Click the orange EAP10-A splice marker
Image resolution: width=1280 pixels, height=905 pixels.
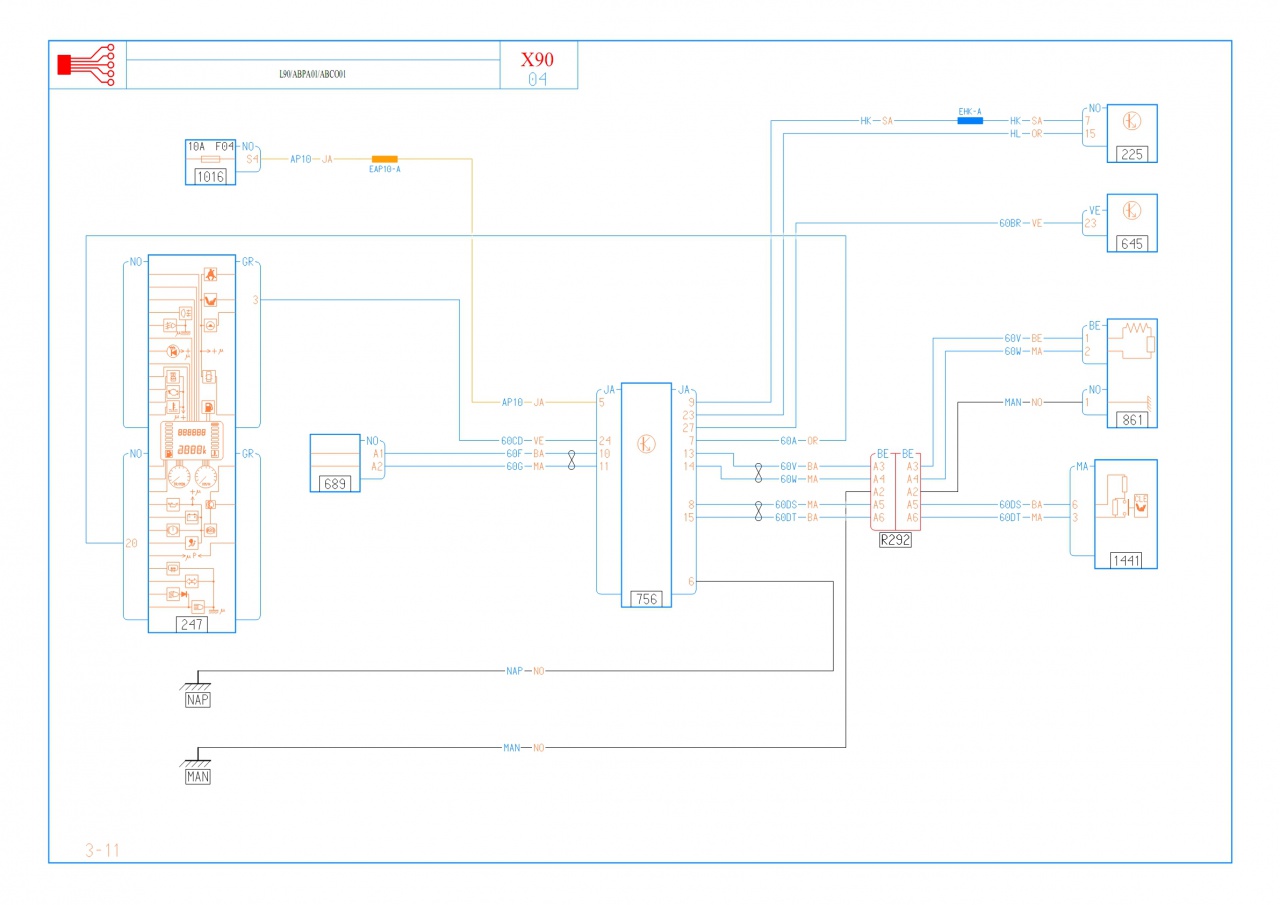point(385,159)
